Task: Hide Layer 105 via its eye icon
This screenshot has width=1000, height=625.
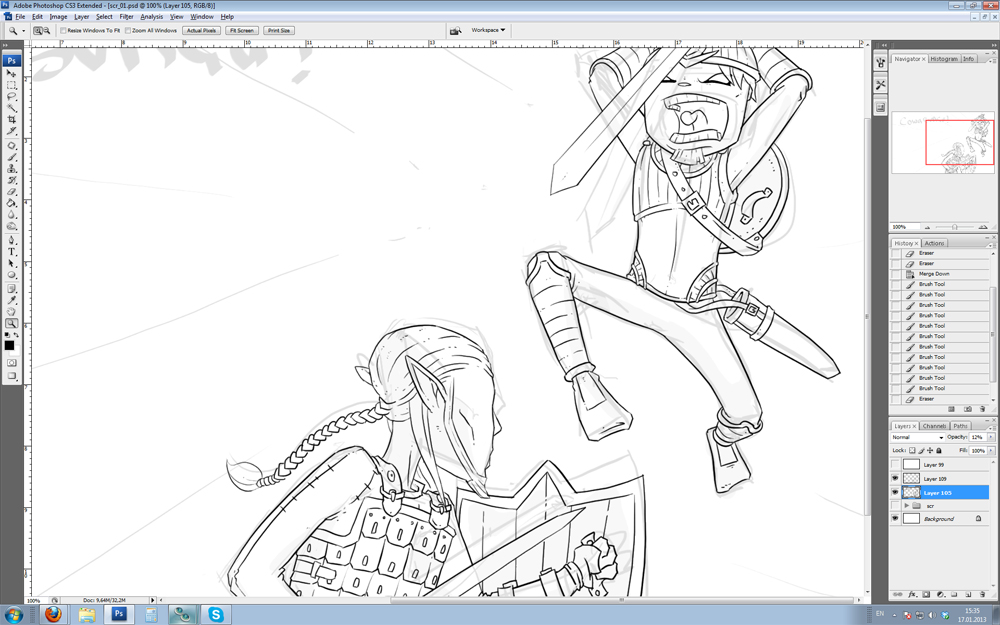Action: click(x=895, y=492)
